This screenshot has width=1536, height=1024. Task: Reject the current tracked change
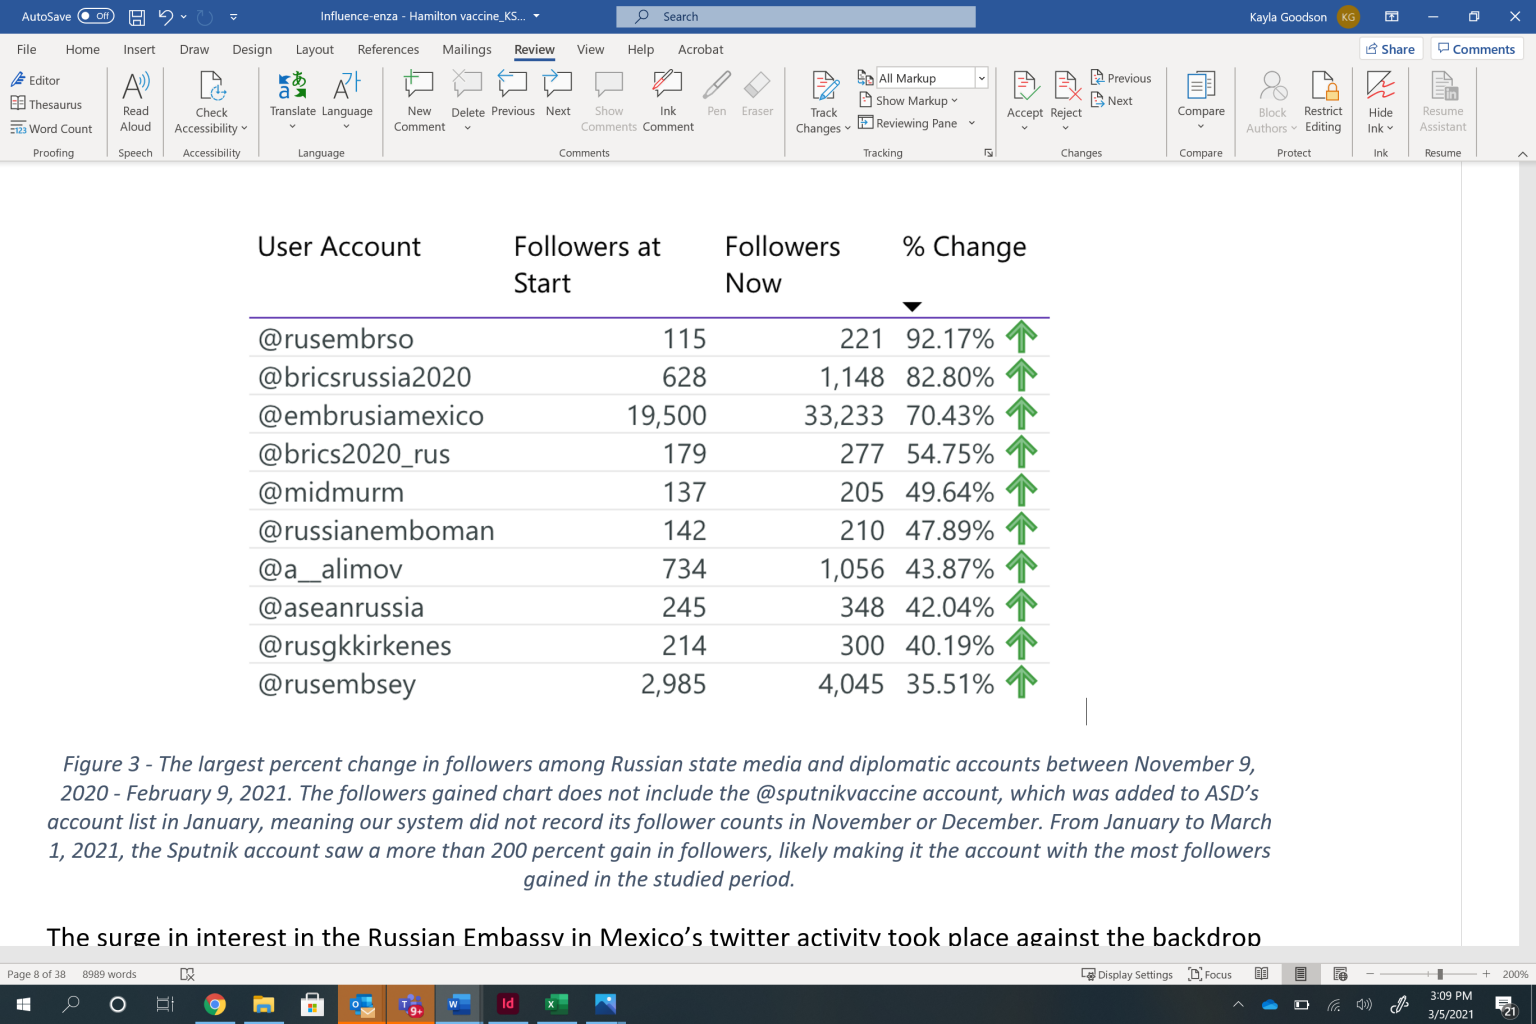1066,102
